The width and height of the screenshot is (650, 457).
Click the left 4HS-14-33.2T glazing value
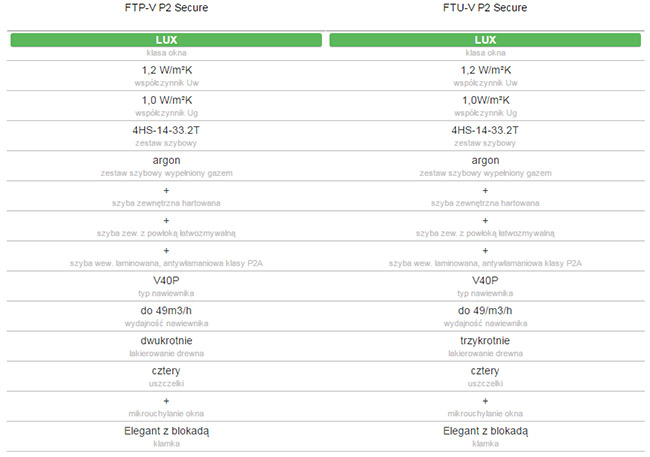[x=166, y=130]
